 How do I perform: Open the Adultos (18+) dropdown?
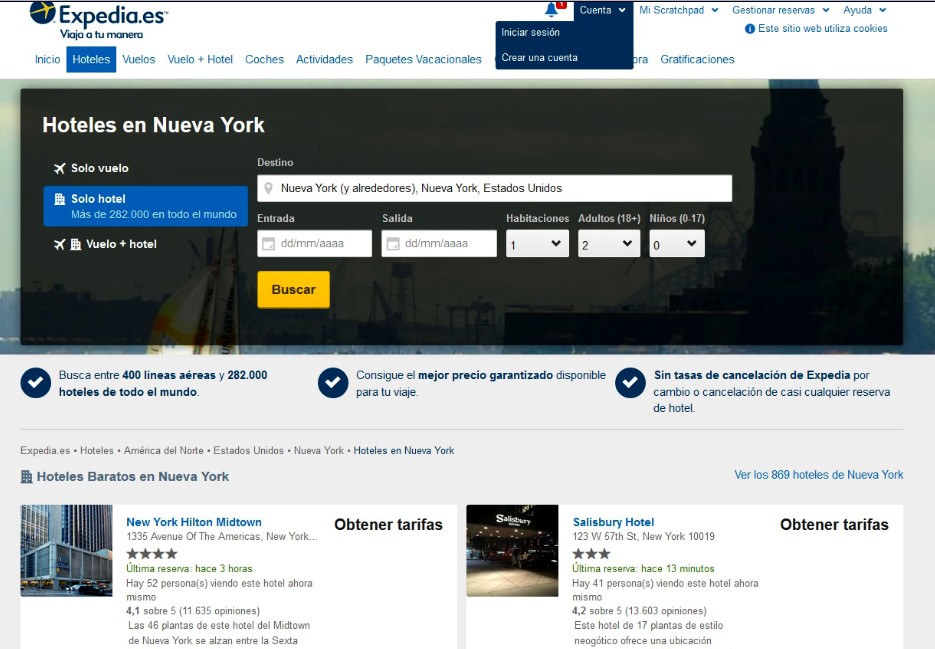coord(609,244)
